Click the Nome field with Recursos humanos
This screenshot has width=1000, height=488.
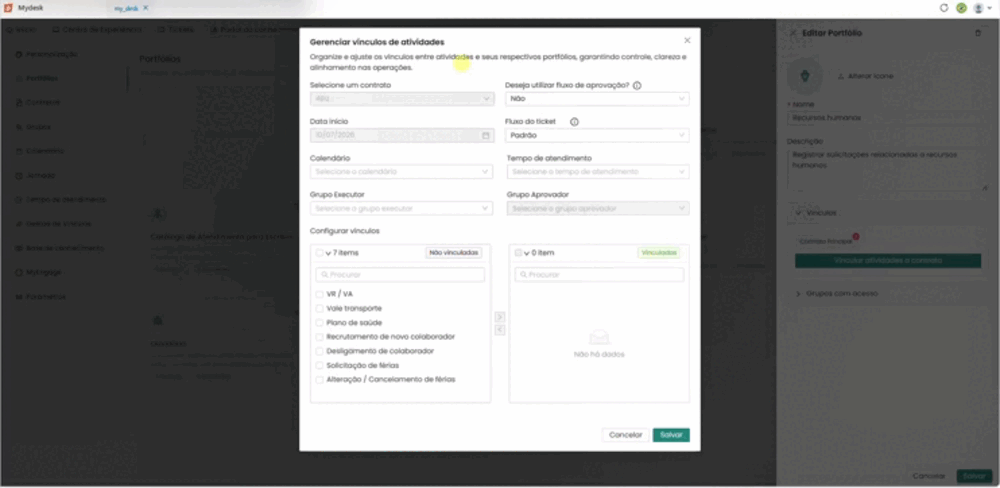[886, 118]
